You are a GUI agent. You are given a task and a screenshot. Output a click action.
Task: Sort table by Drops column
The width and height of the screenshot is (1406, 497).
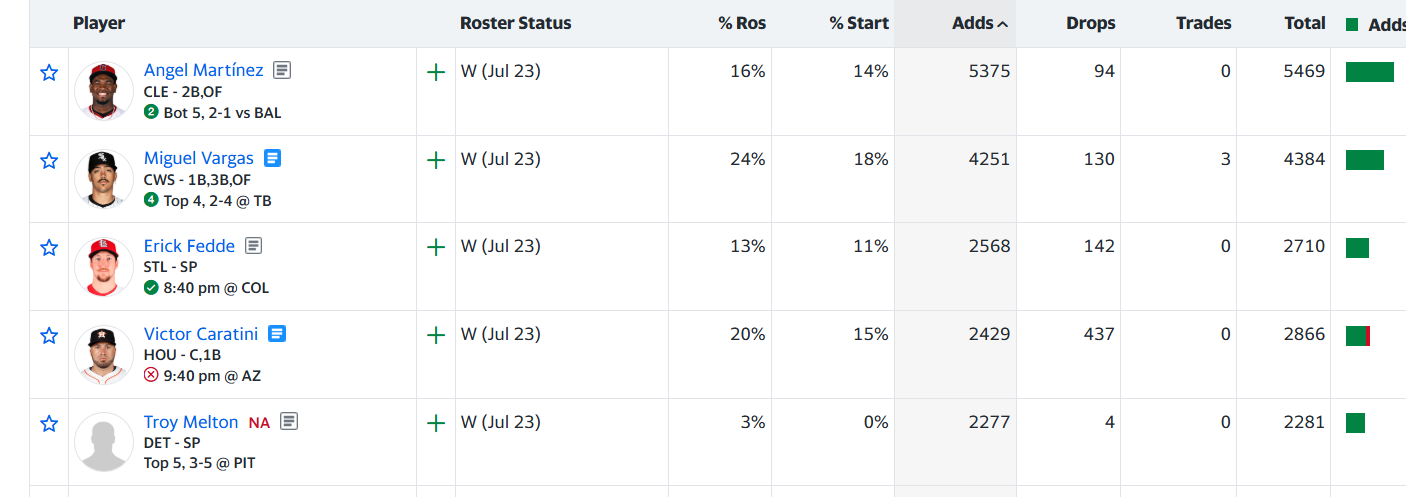1090,23
